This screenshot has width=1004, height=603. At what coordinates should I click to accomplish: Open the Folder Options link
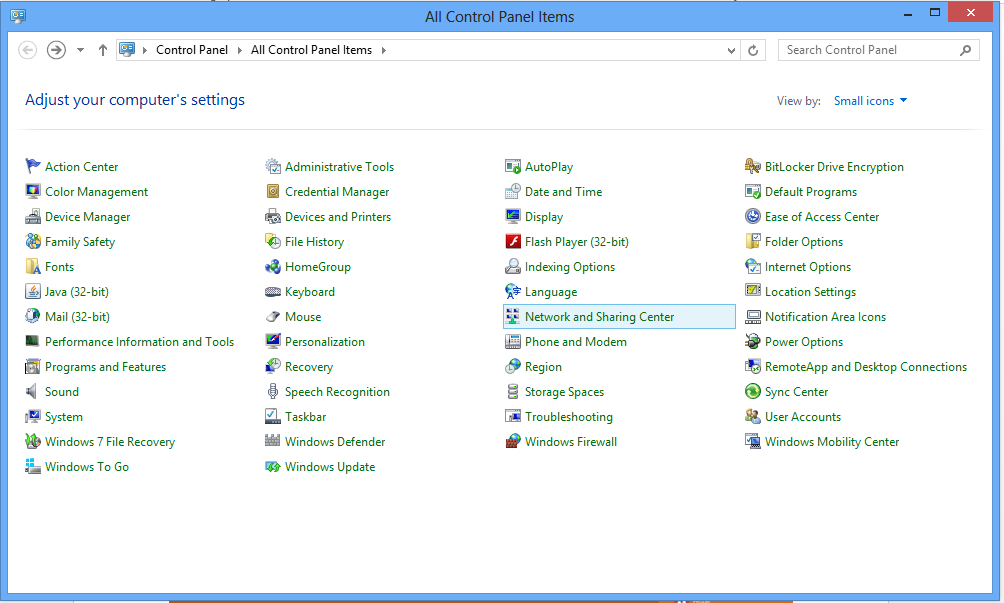coord(804,242)
